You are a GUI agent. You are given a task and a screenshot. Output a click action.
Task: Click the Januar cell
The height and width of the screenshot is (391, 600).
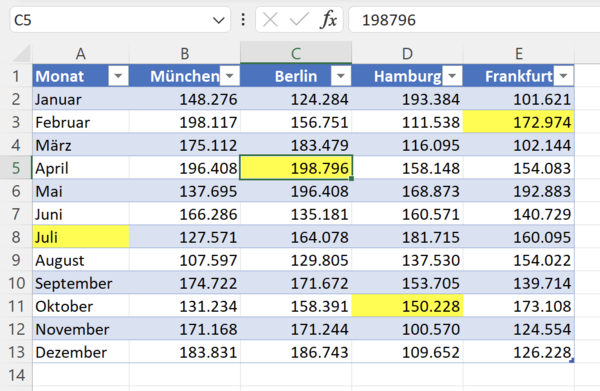pos(81,99)
